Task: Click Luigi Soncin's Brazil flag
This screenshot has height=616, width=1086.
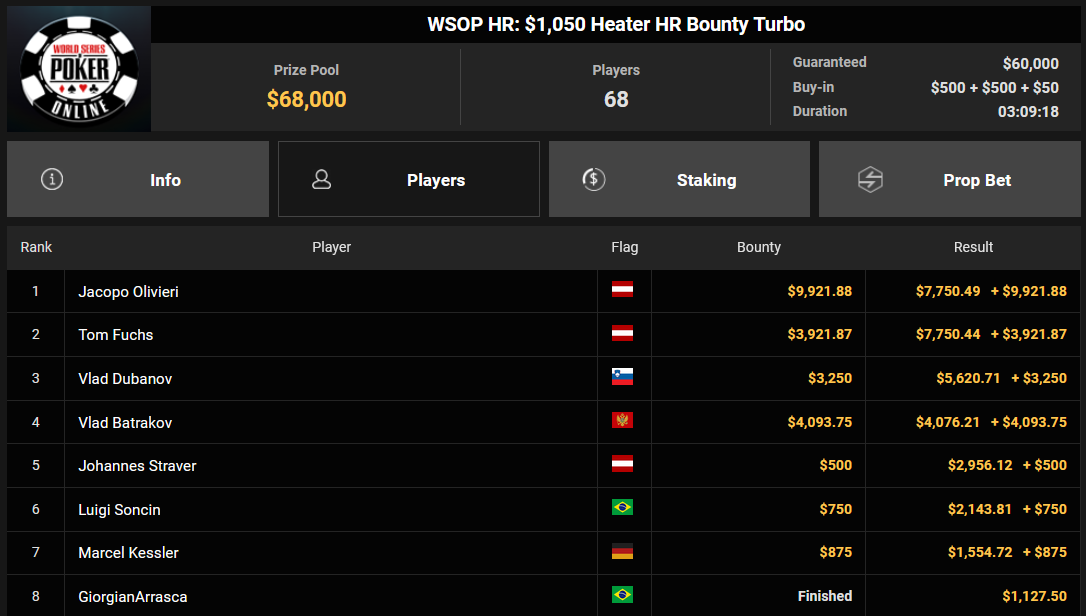Action: (x=622, y=508)
